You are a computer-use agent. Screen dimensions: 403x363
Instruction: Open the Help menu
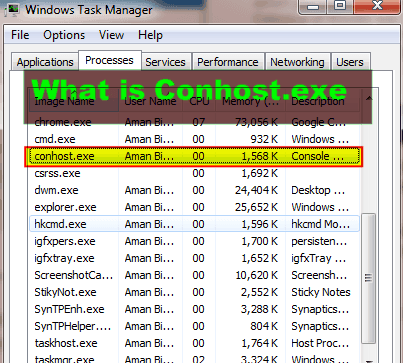pyautogui.click(x=150, y=35)
